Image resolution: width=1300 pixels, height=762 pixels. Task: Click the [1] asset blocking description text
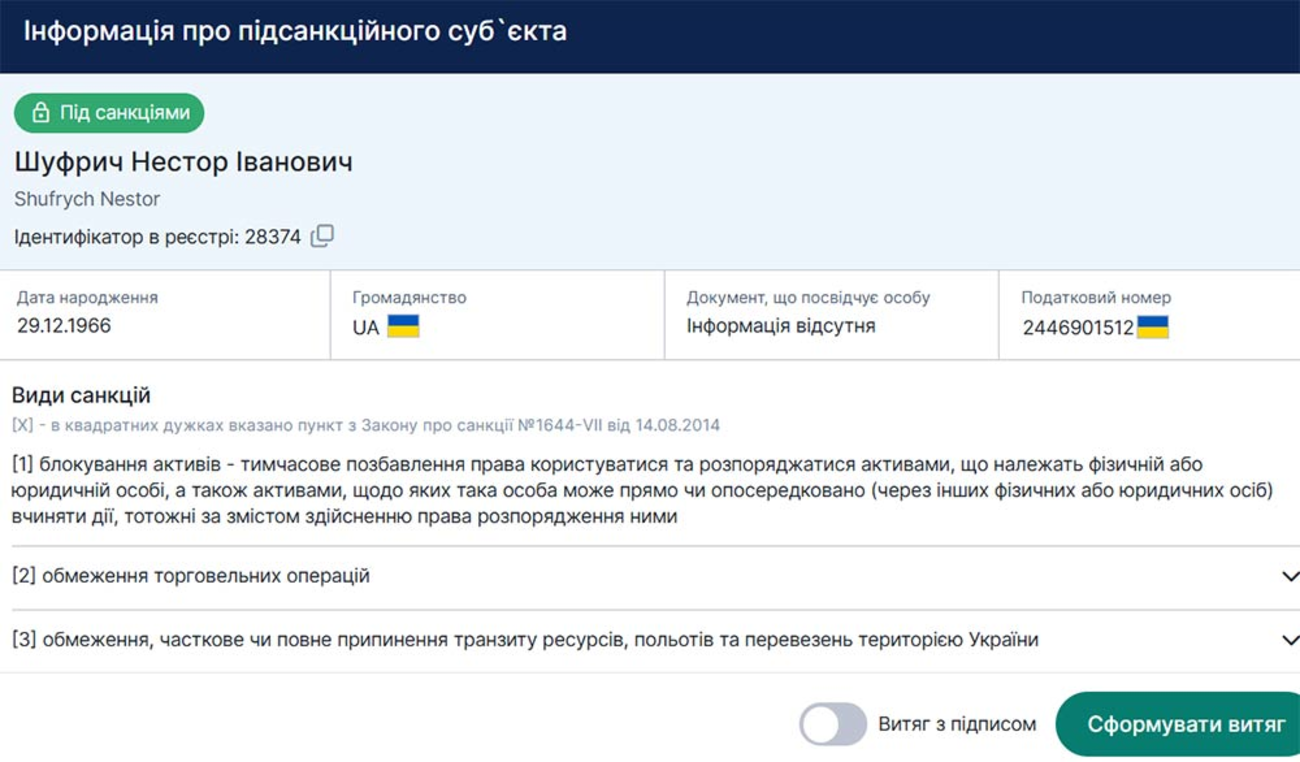coord(640,491)
